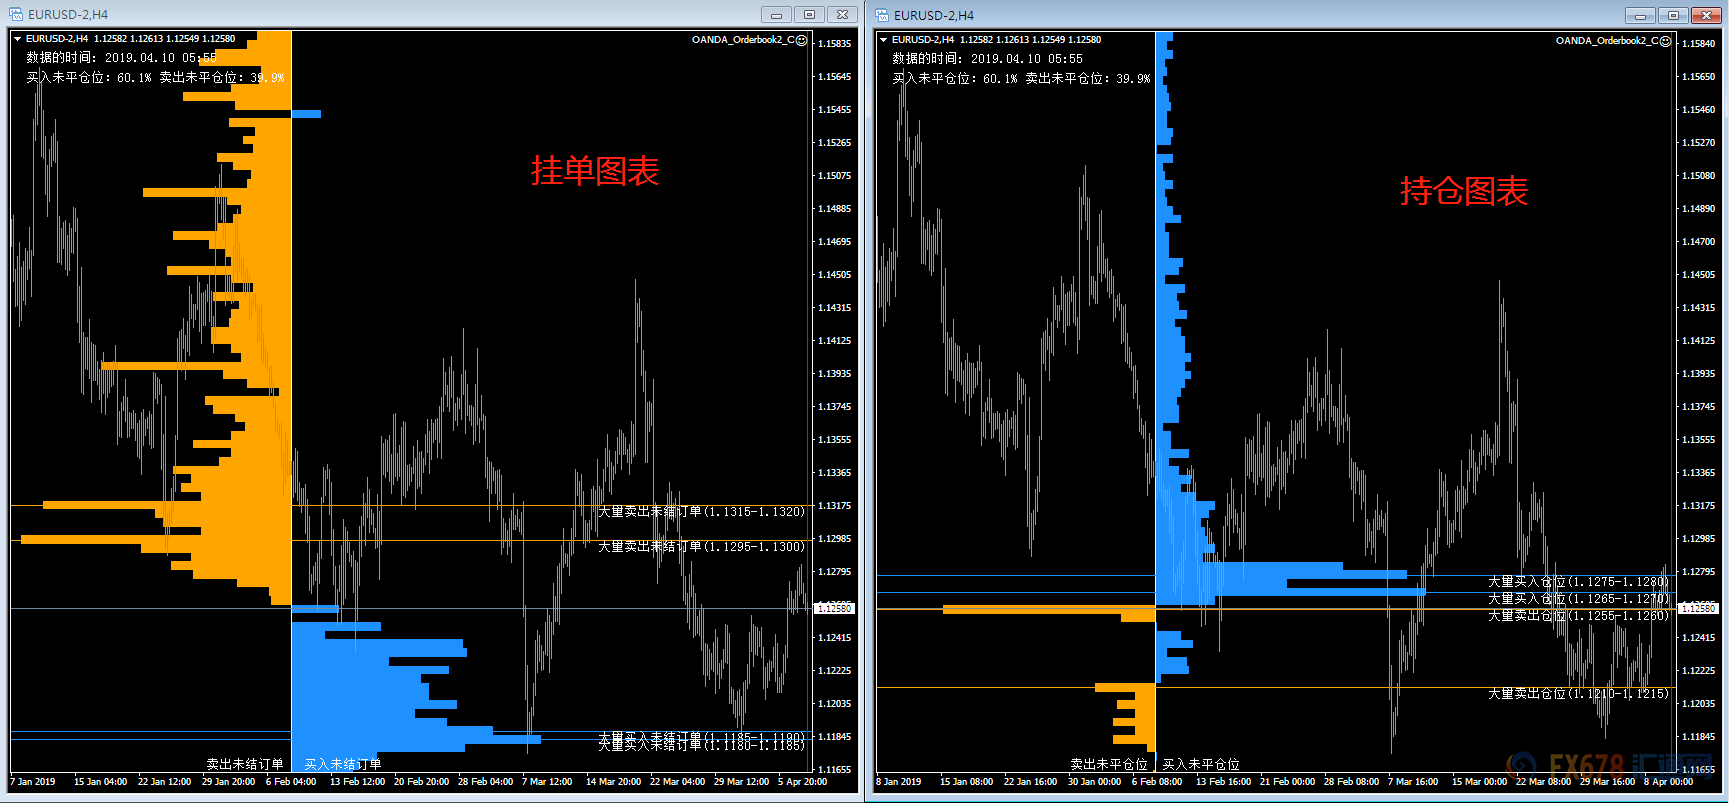This screenshot has width=1730, height=803.
Task: Click the expert advisor smiley in the 持仓图表 chart
Action: [1666, 41]
